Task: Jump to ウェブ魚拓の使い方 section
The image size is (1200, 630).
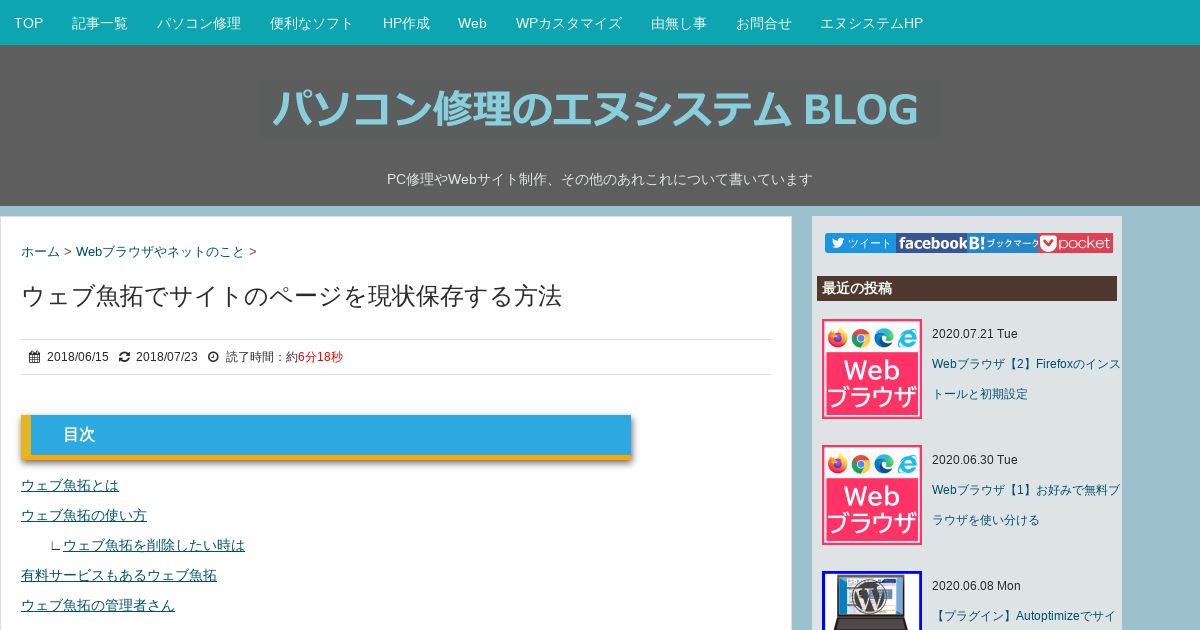Action: (x=84, y=515)
